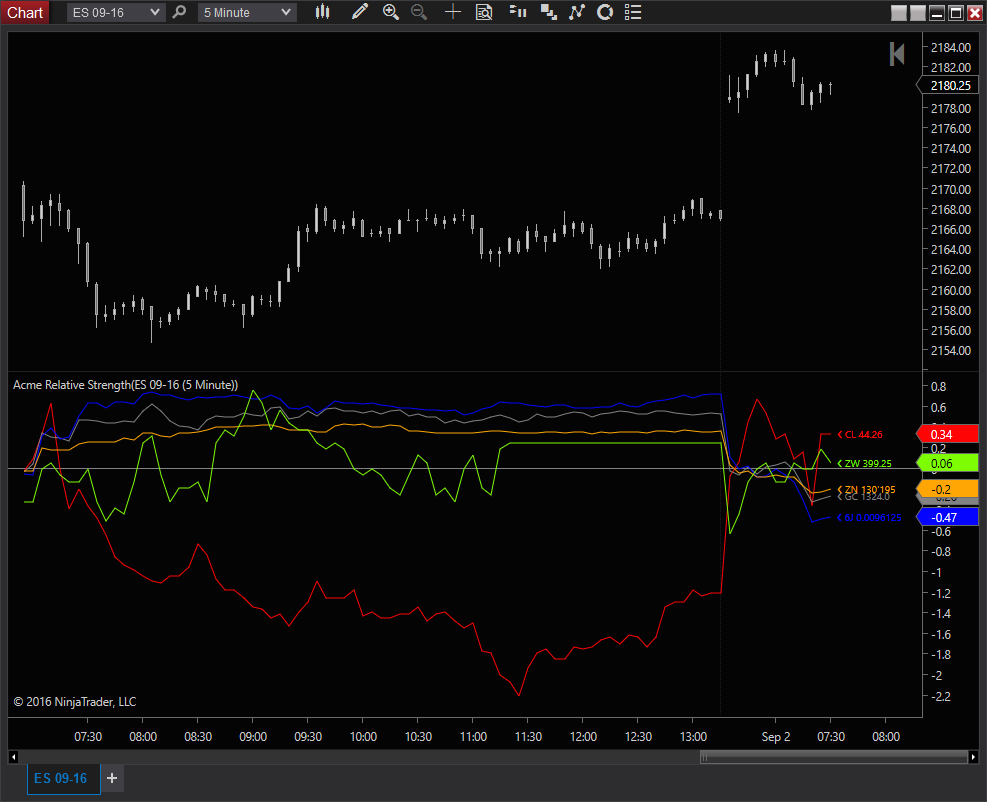
Task: Click the blue 6J 0.0096125 label
Action: [x=869, y=517]
